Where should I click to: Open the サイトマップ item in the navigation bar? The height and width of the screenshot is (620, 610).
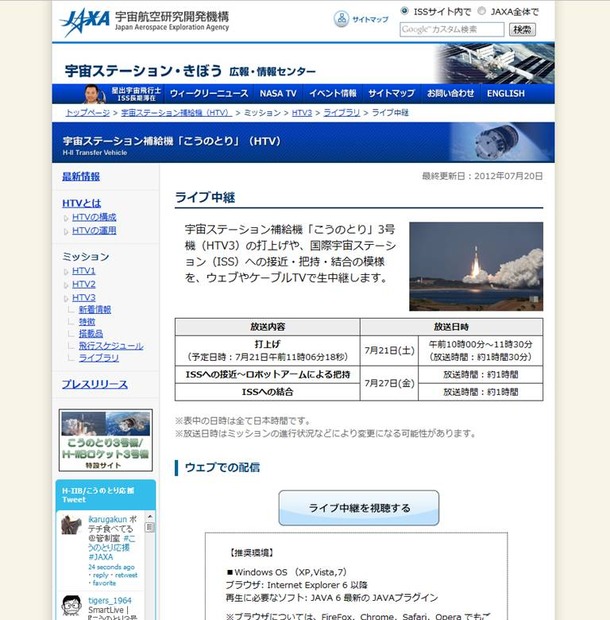tap(391, 94)
